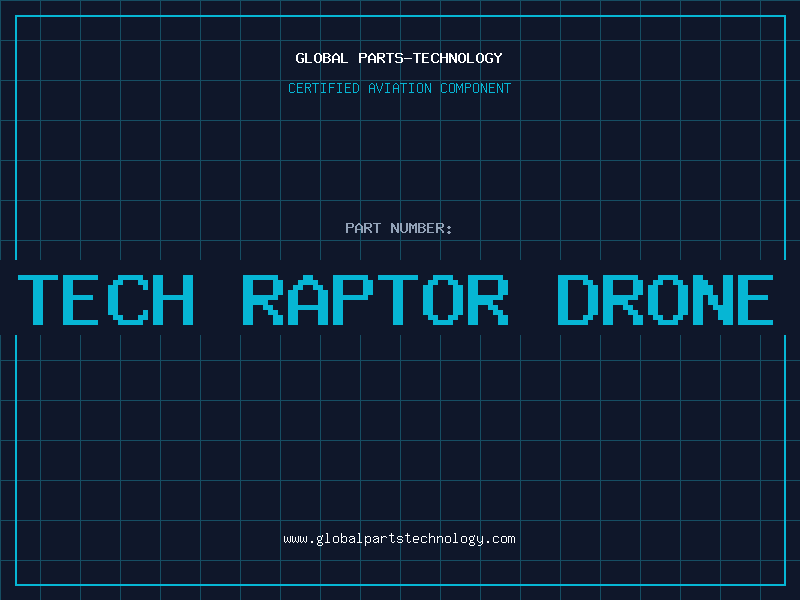Click the GLOBAL PARTS-TECHNOLOGY heading
The image size is (800, 600).
(399, 58)
